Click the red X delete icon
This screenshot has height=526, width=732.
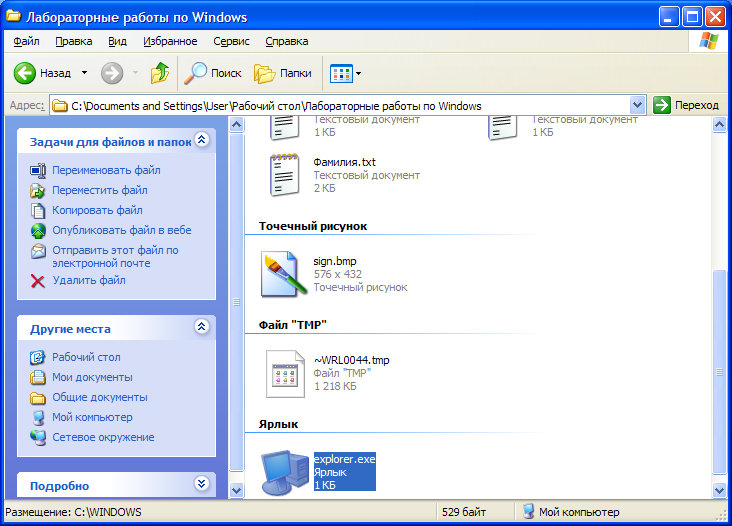tap(38, 281)
